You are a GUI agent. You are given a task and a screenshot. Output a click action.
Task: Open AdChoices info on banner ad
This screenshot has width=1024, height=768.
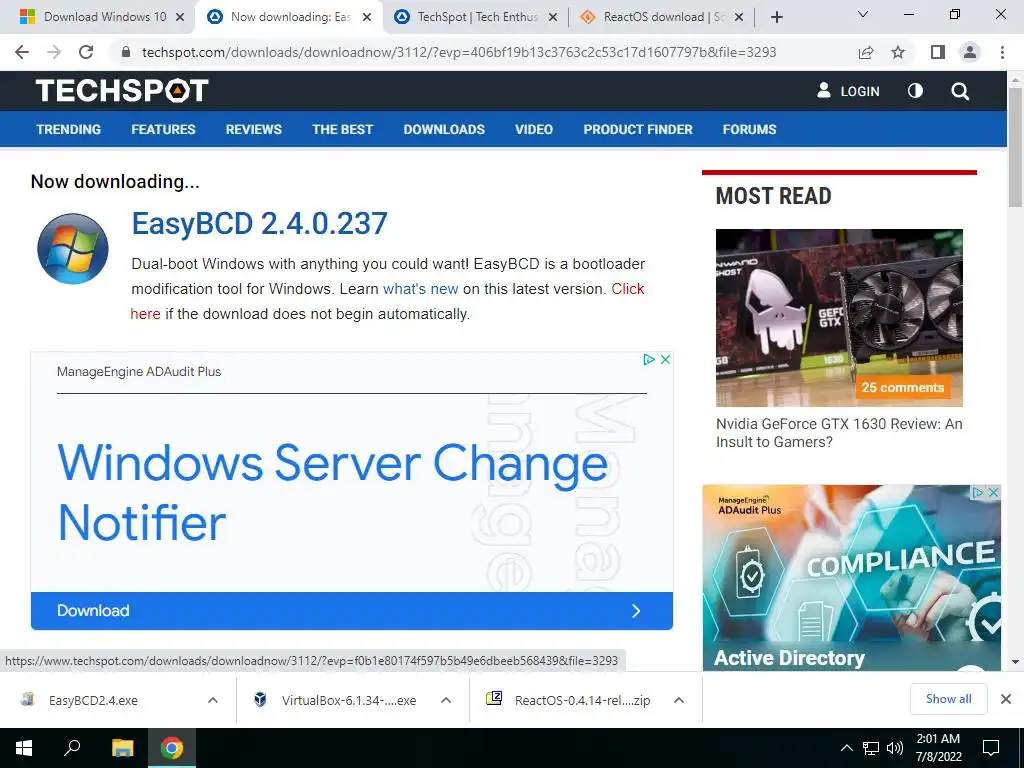tap(648, 359)
